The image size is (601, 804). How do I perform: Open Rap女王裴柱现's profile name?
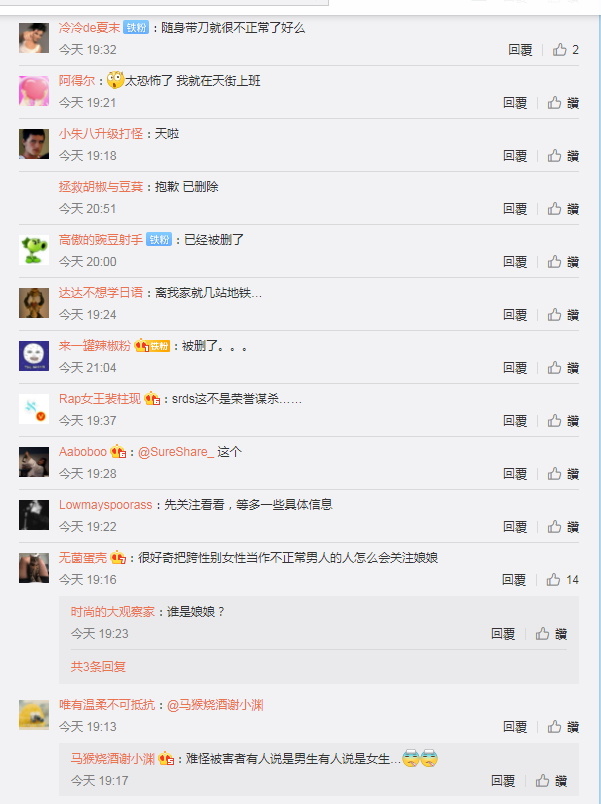(x=99, y=399)
